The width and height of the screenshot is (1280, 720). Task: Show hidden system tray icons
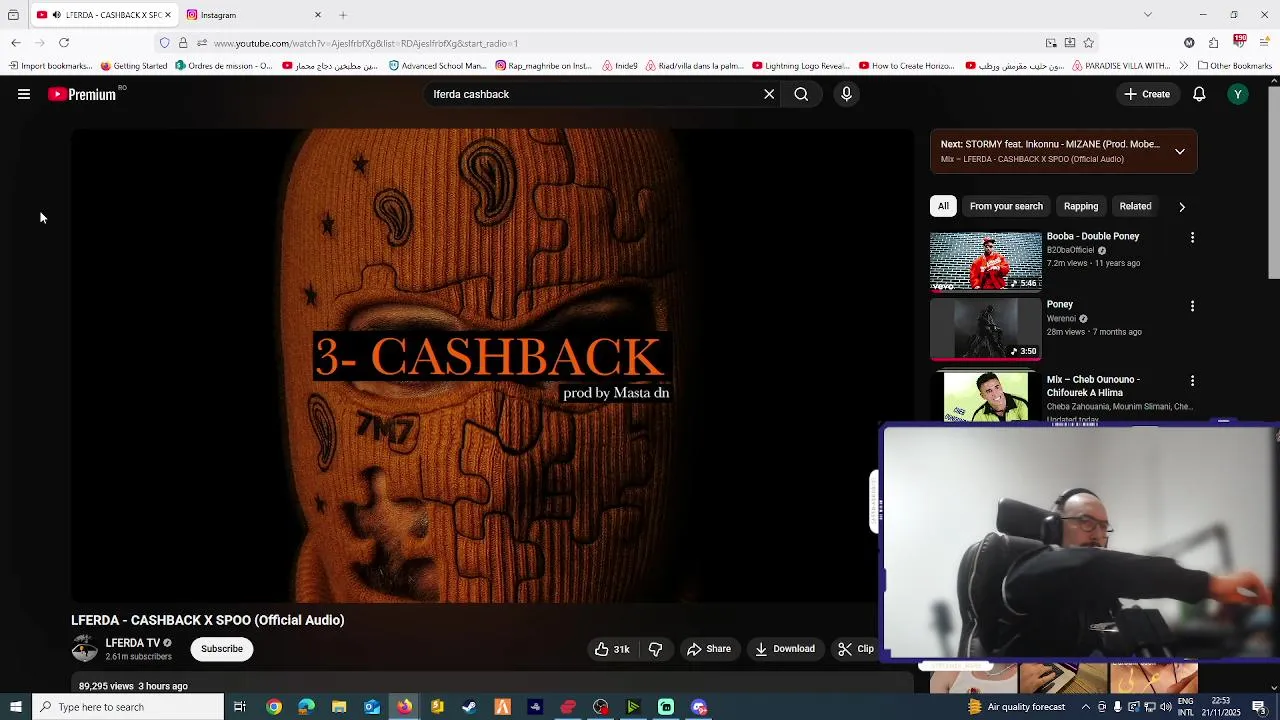point(1085,707)
